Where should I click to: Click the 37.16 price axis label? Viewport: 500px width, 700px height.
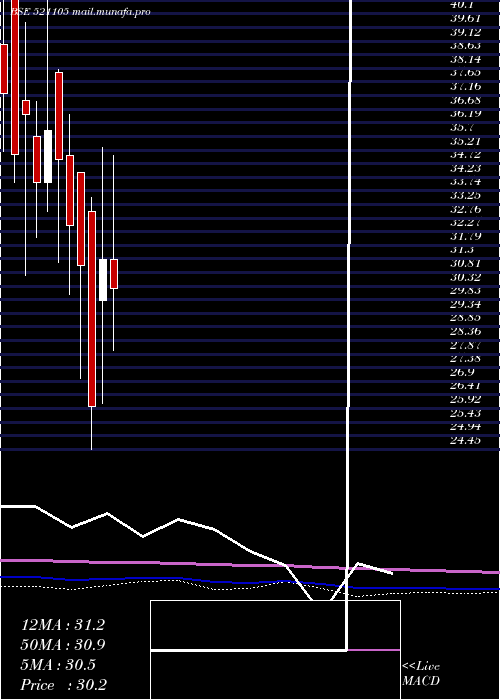[x=465, y=87]
